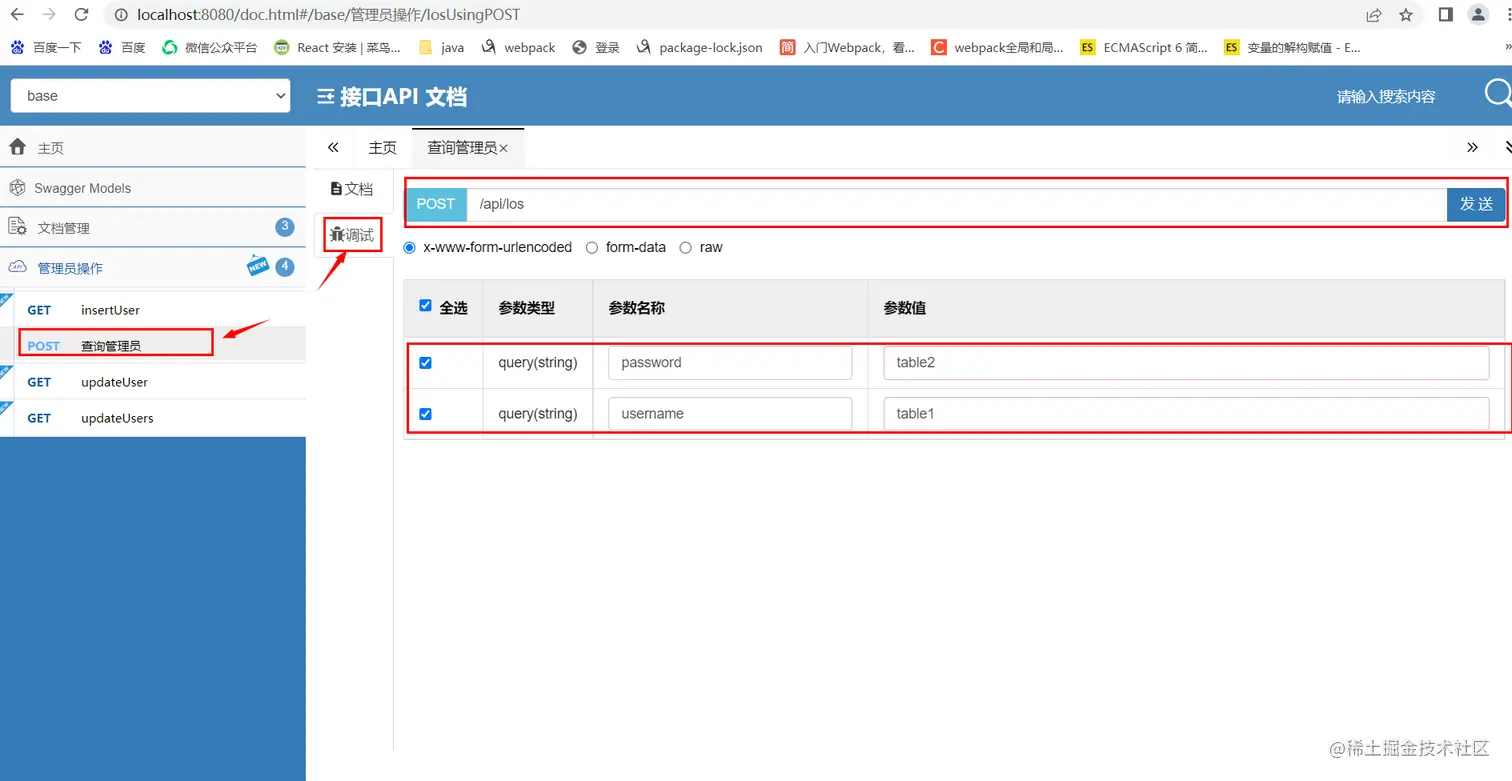Viewport: 1512px width, 781px height.
Task: Edit the /api/los request URL field
Action: tap(957, 204)
